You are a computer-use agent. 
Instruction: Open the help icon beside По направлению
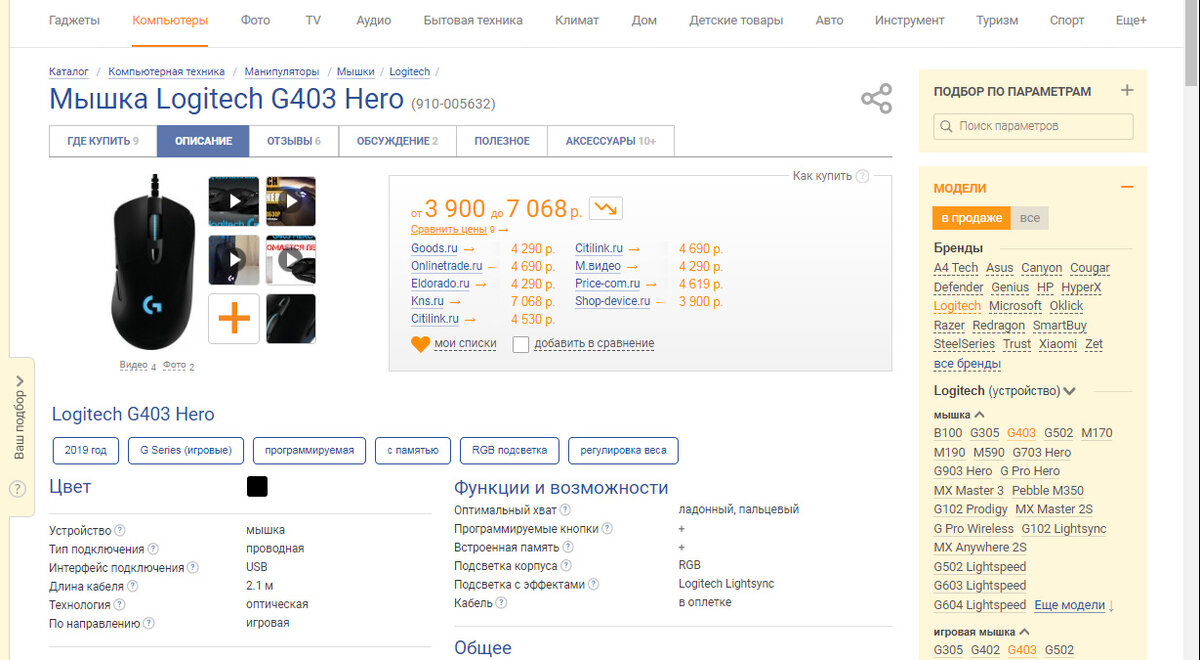coord(149,623)
